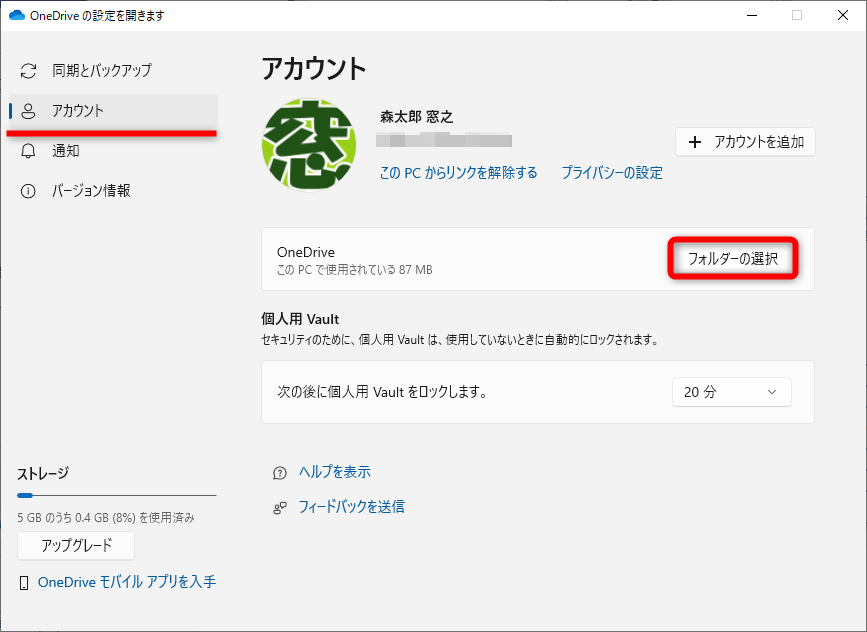Click the notification bell icon in the sidebar

(x=27, y=151)
